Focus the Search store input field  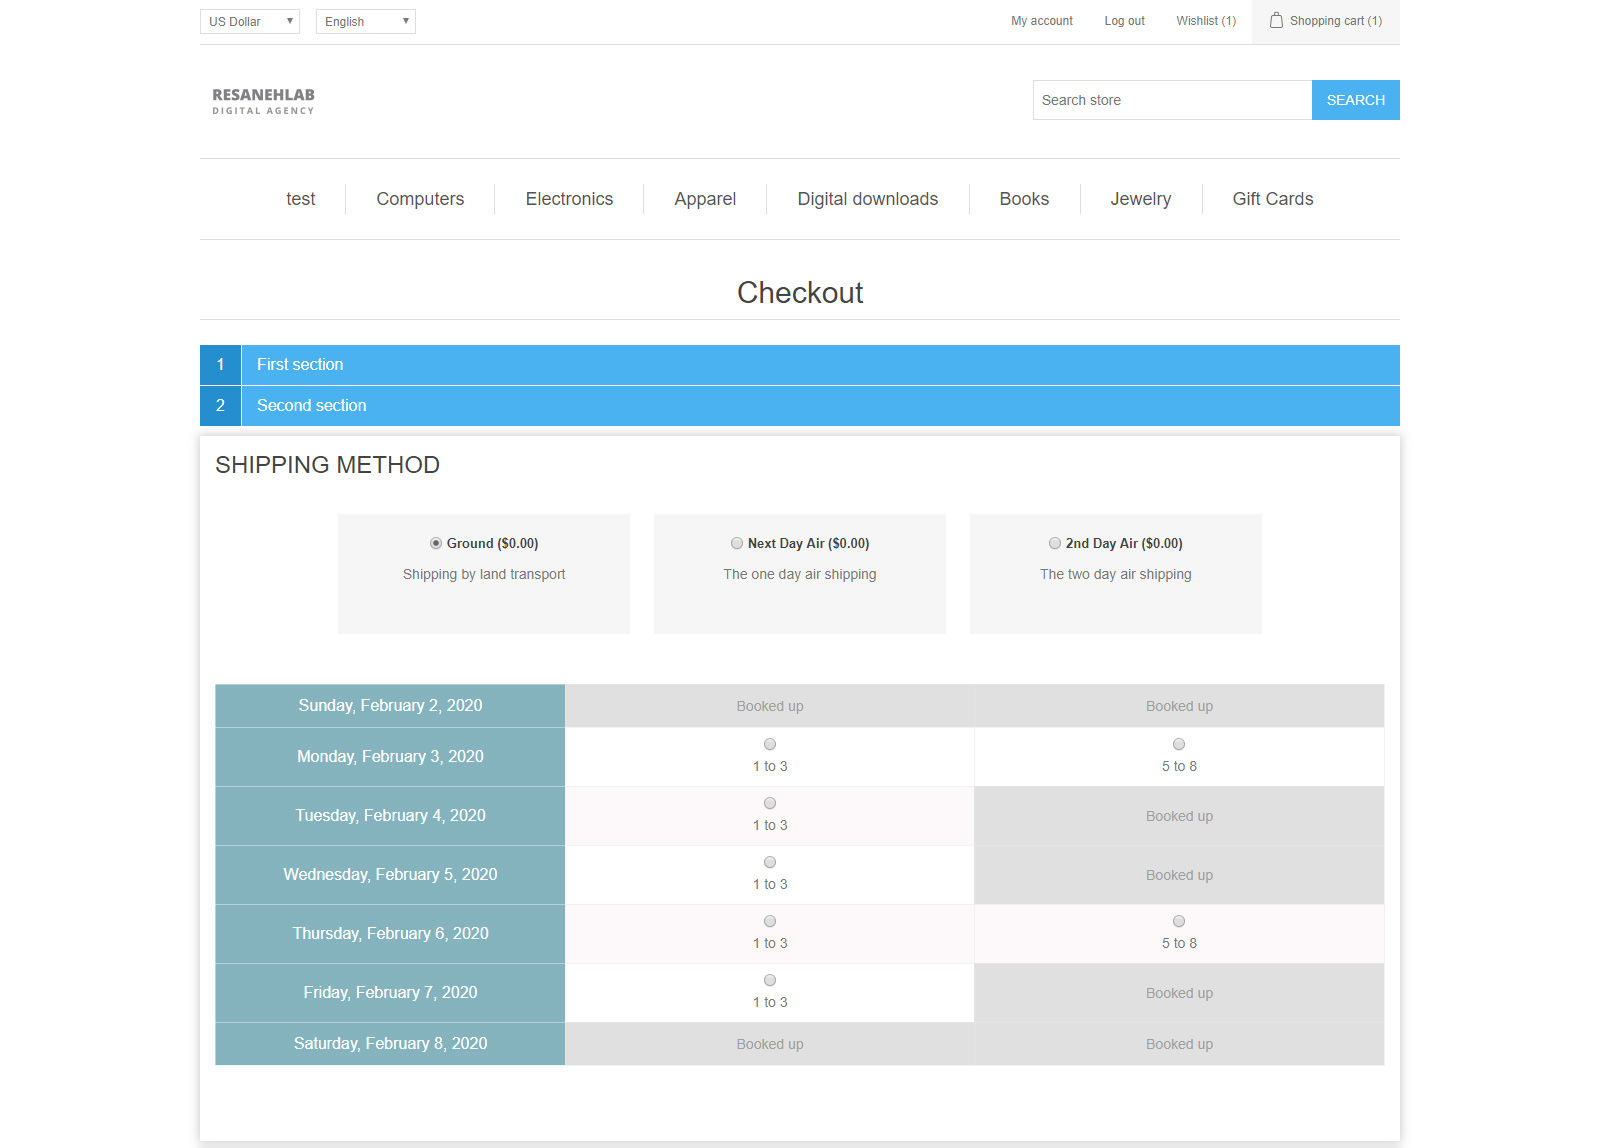coord(1172,100)
